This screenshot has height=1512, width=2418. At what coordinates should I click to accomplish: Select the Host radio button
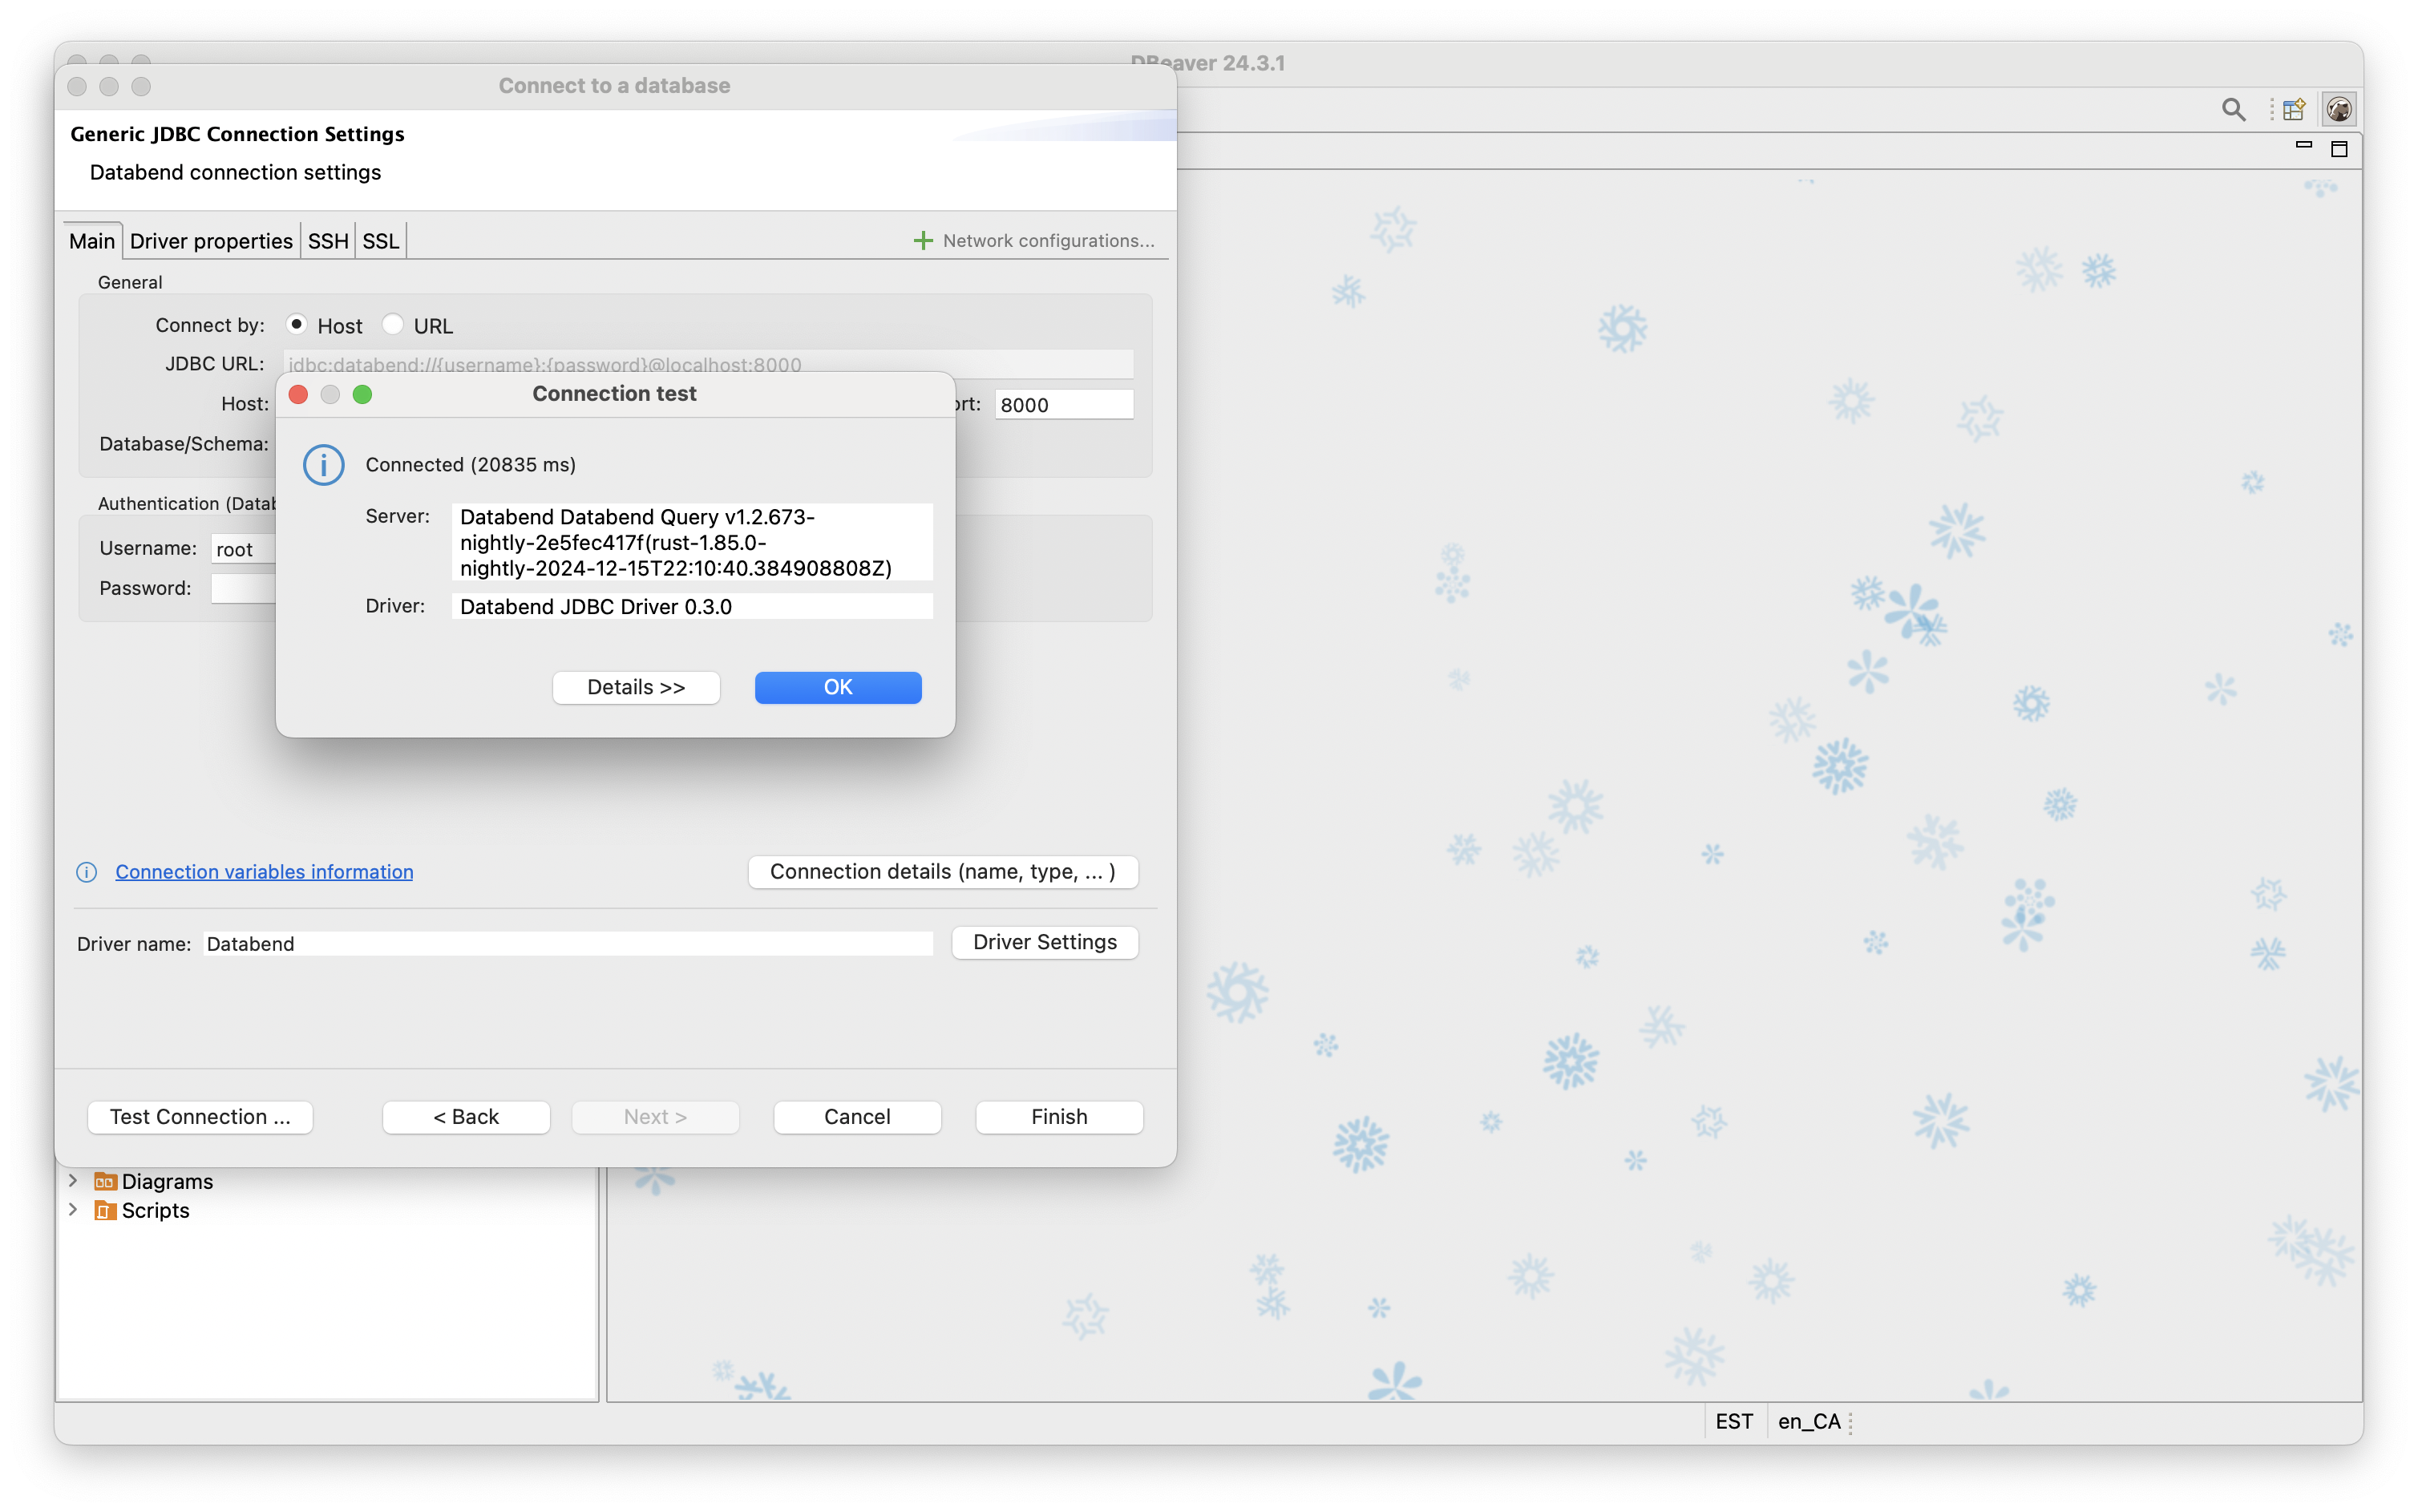click(x=296, y=325)
